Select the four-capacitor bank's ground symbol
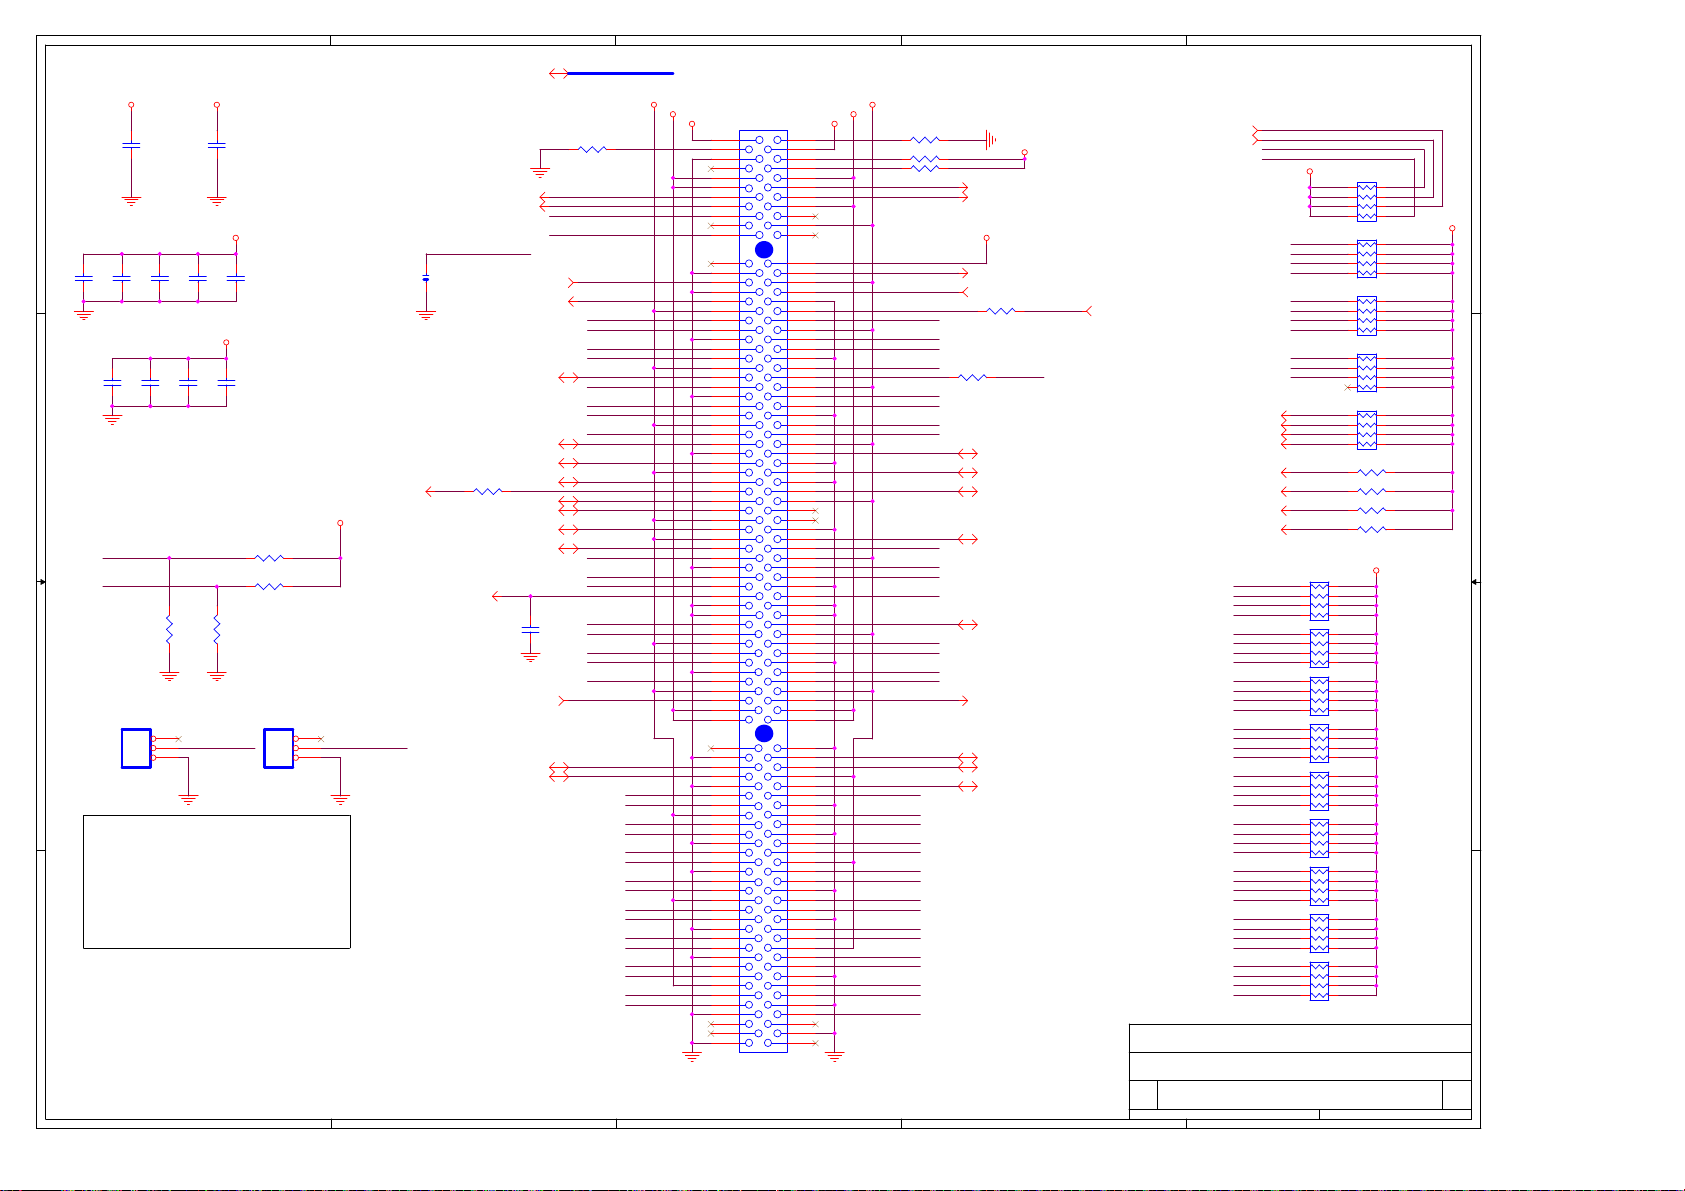 112,419
